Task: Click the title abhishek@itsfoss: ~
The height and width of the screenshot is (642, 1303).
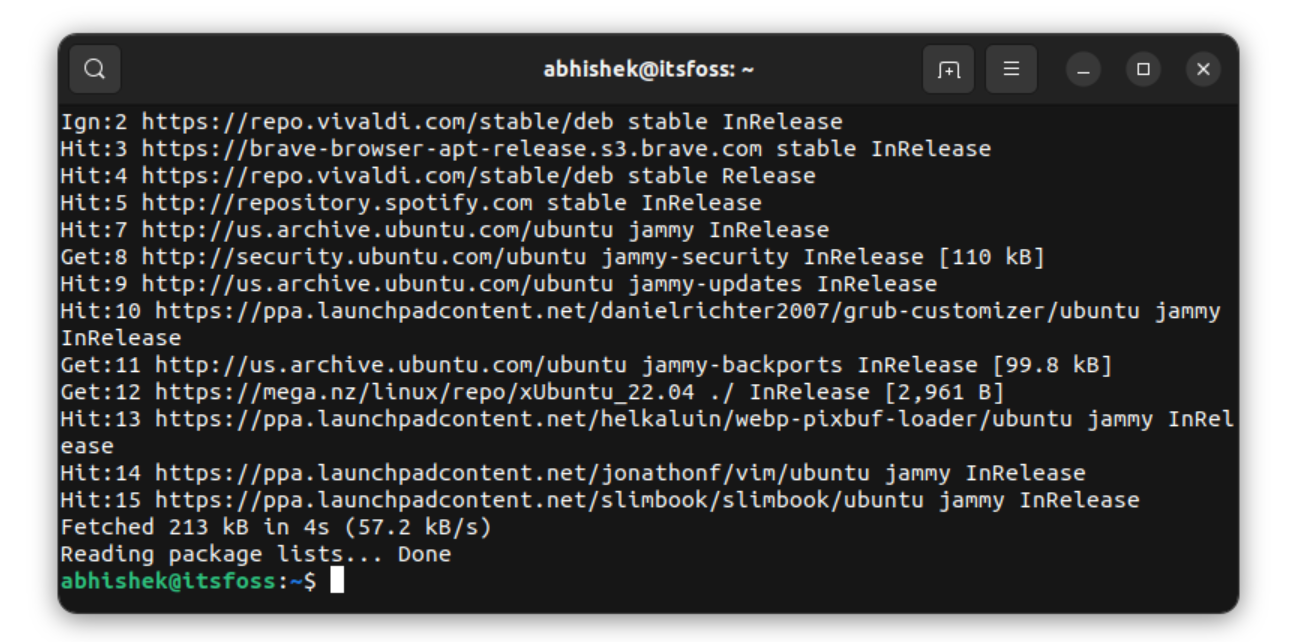Action: tap(648, 69)
